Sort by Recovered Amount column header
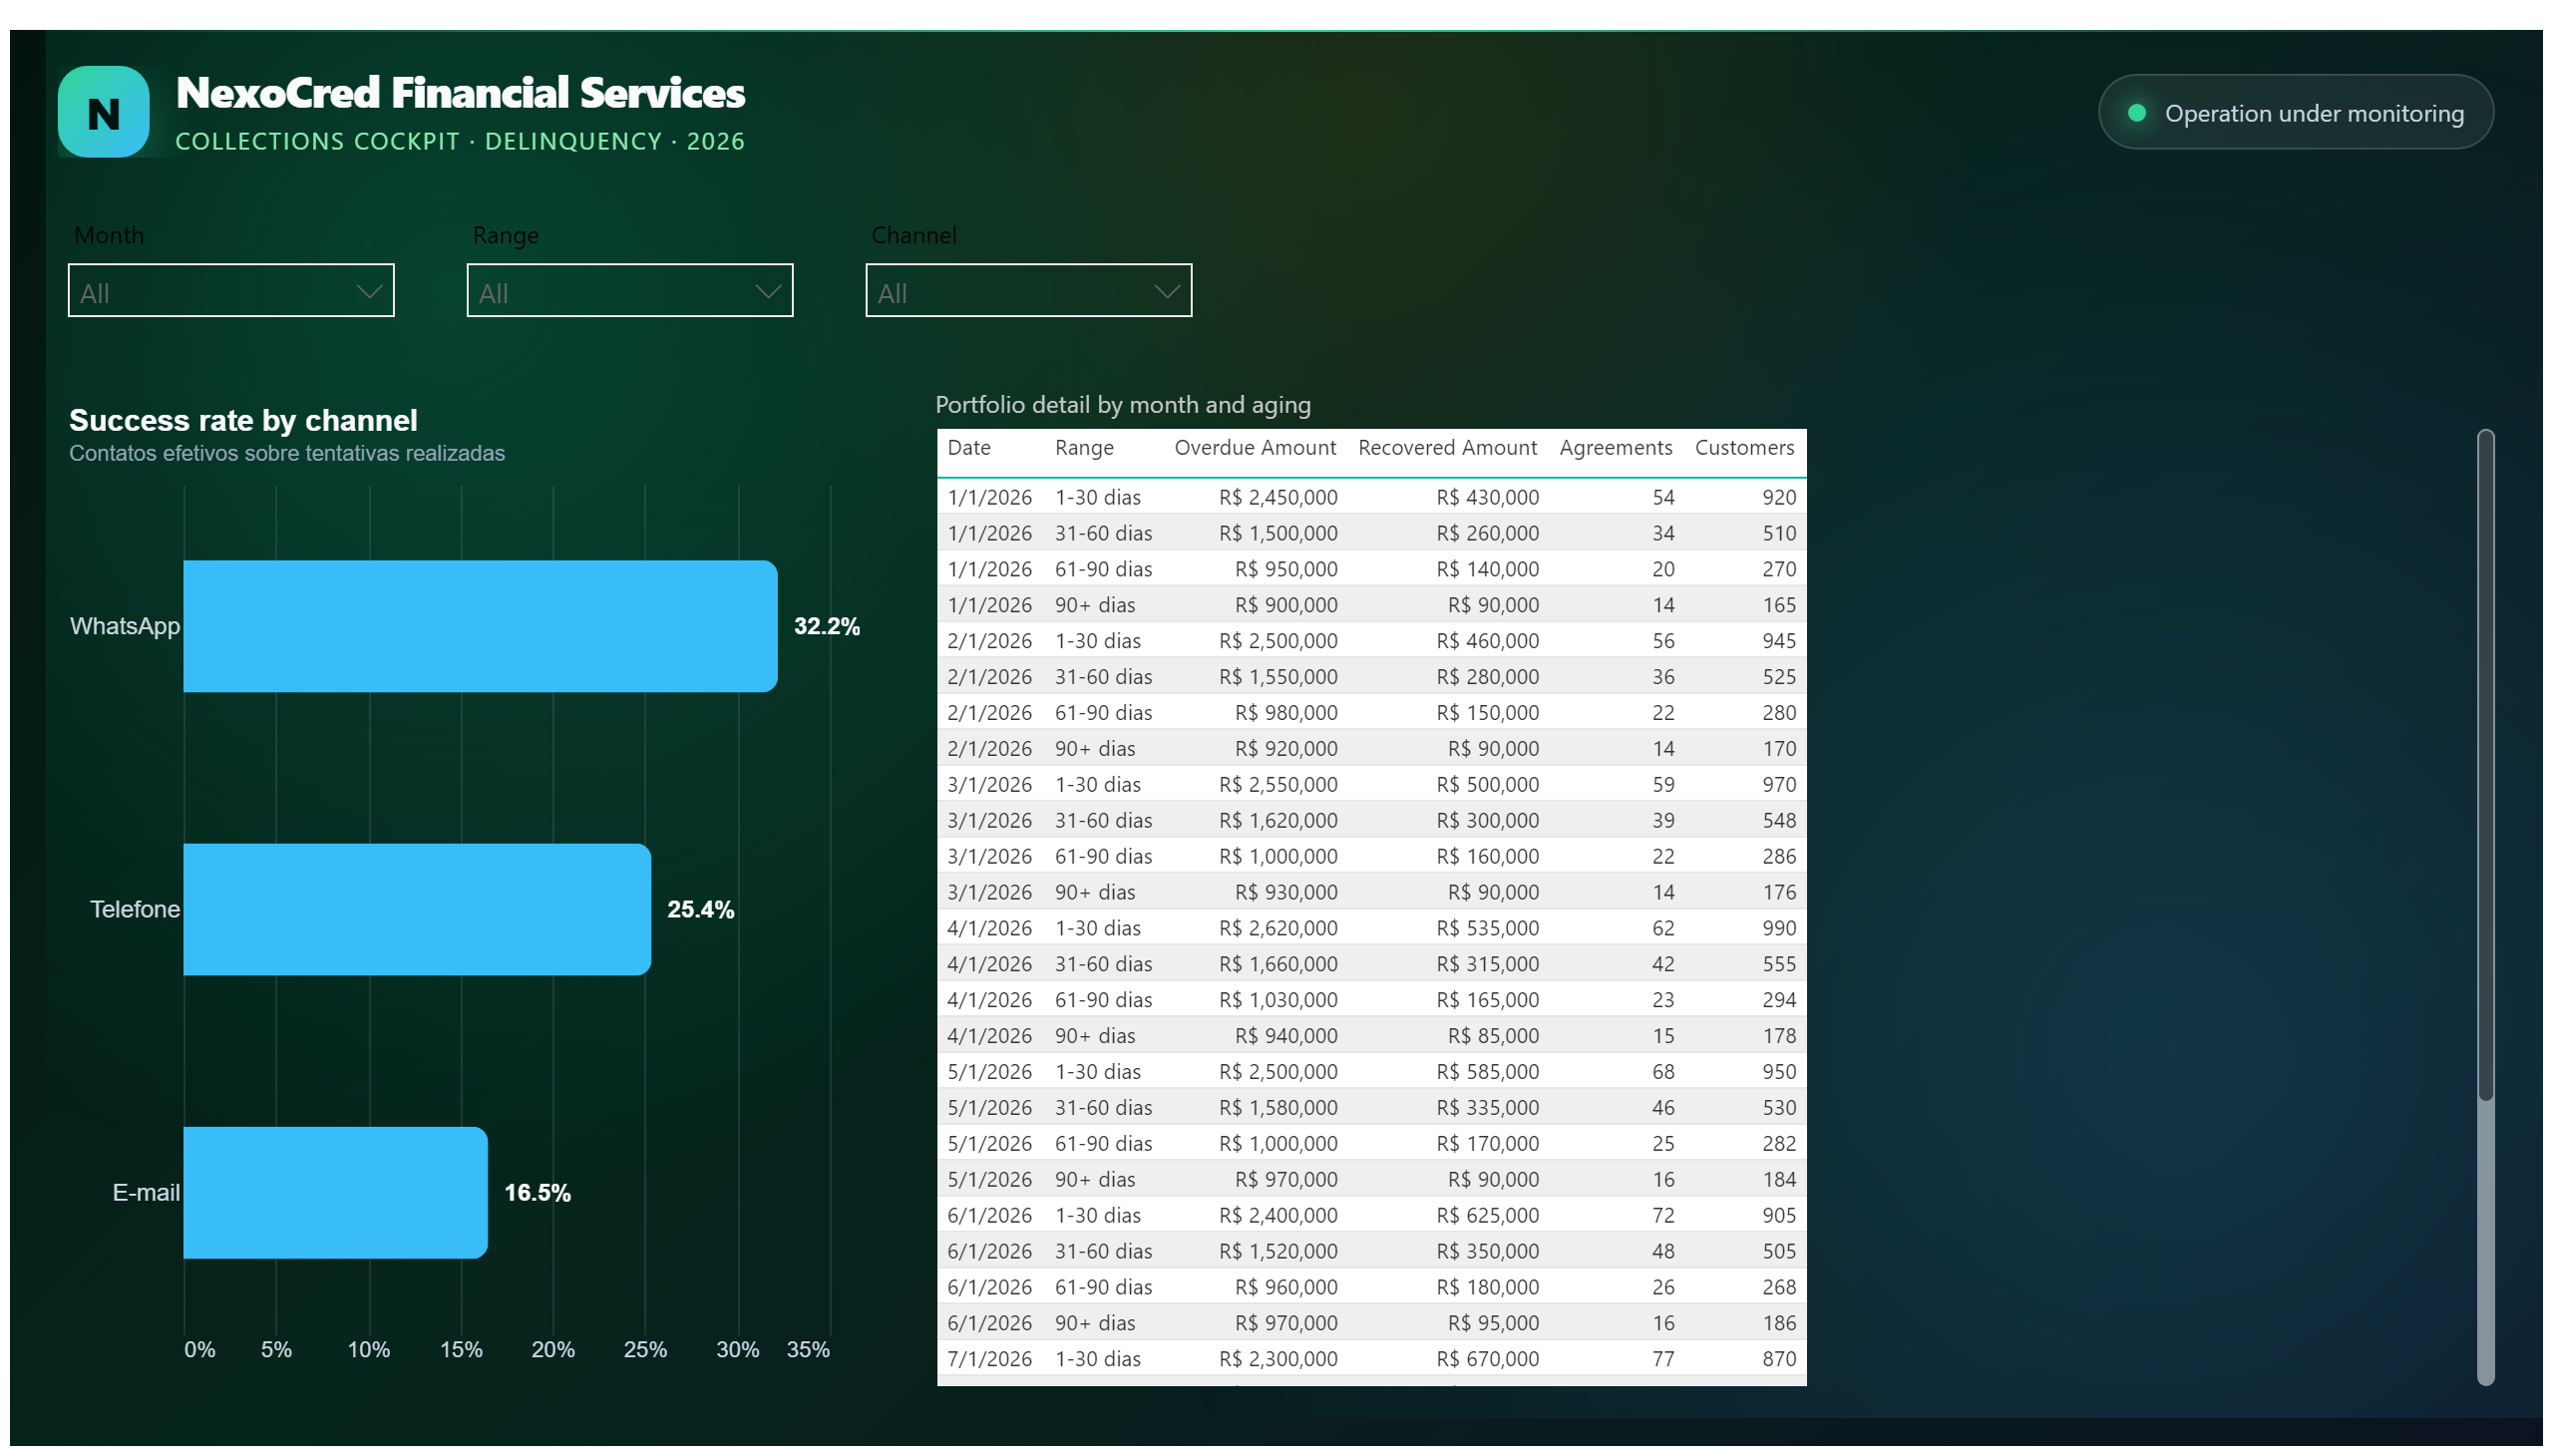This screenshot has width=2553, height=1456. pyautogui.click(x=1447, y=448)
